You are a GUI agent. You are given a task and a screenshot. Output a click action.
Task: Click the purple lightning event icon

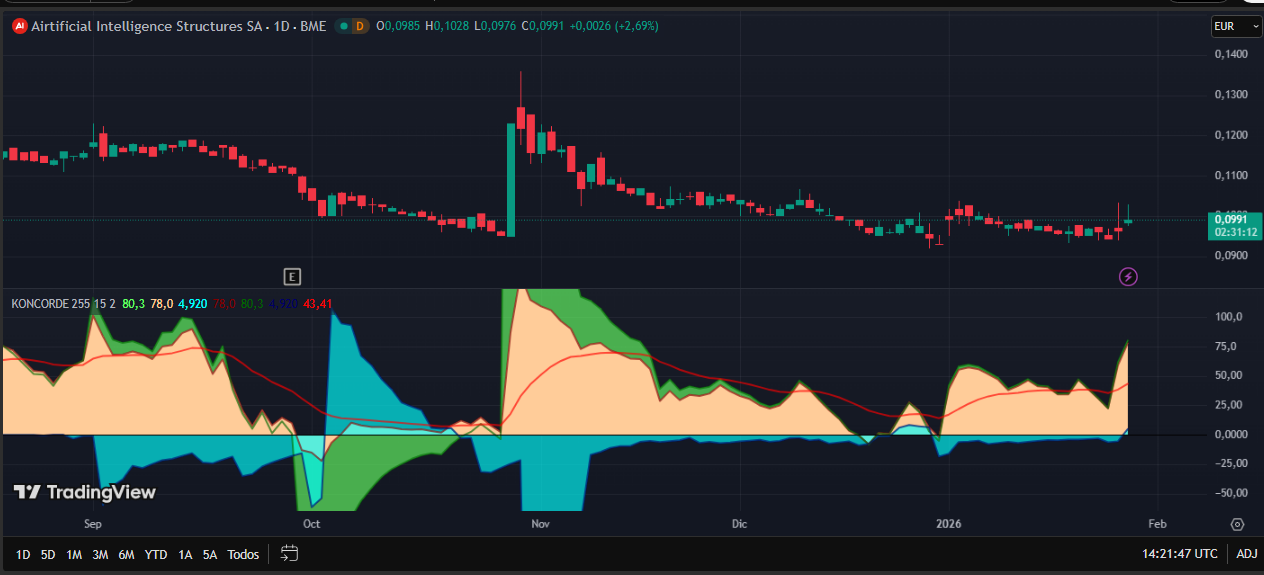click(1128, 276)
